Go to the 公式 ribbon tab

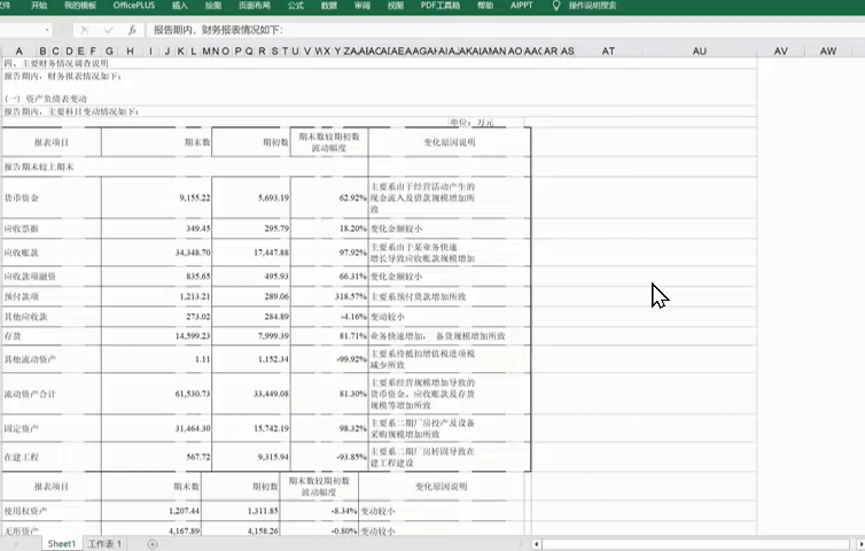296,6
